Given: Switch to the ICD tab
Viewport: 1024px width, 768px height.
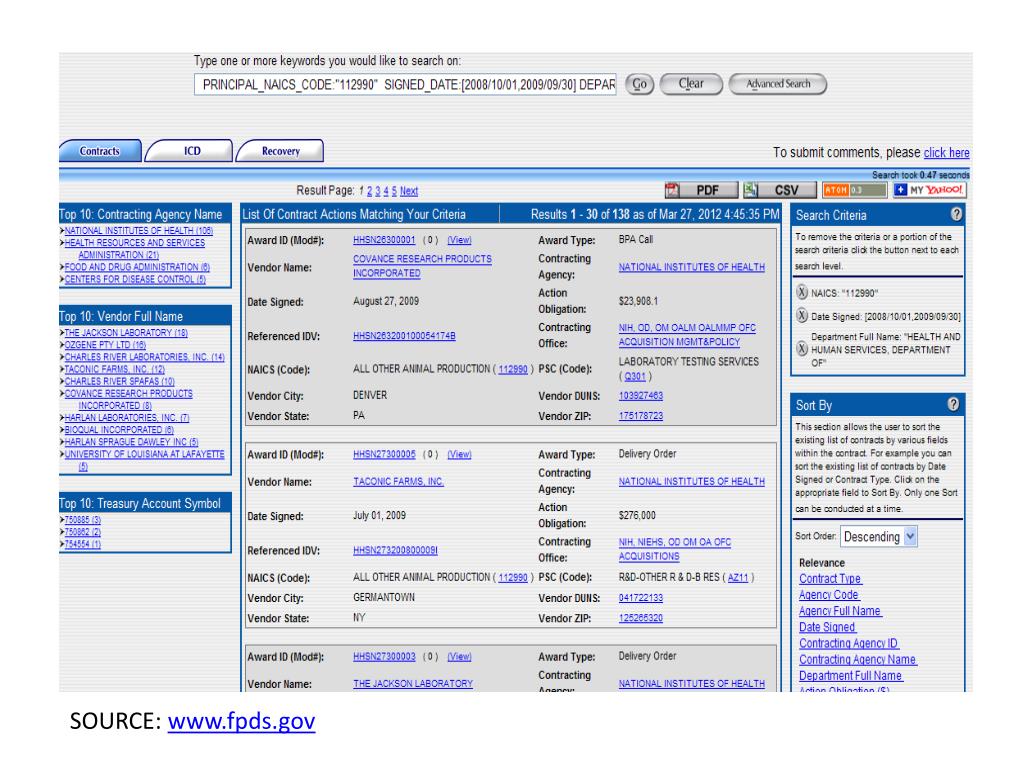Looking at the screenshot, I should (191, 151).
